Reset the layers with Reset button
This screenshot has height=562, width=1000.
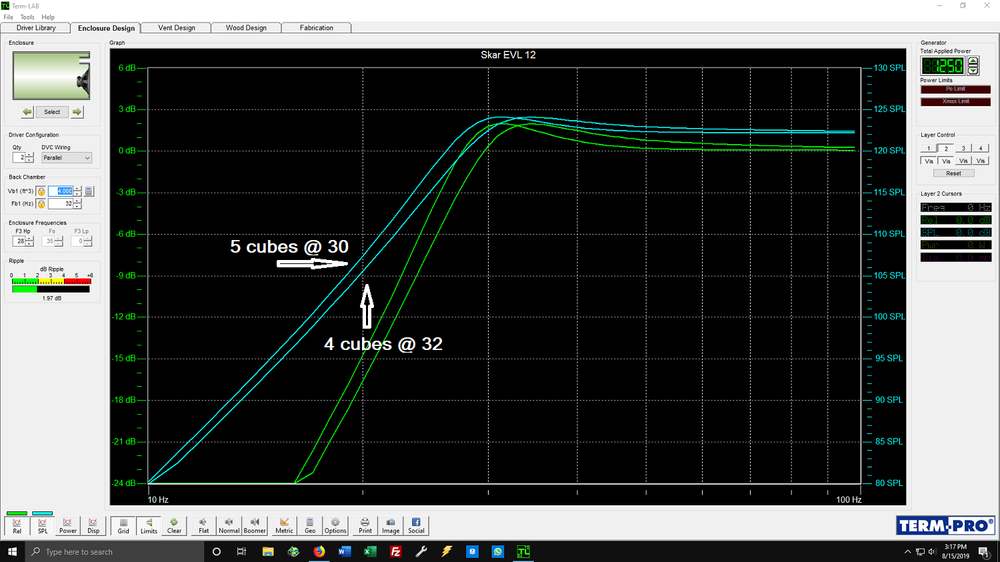coord(953,174)
